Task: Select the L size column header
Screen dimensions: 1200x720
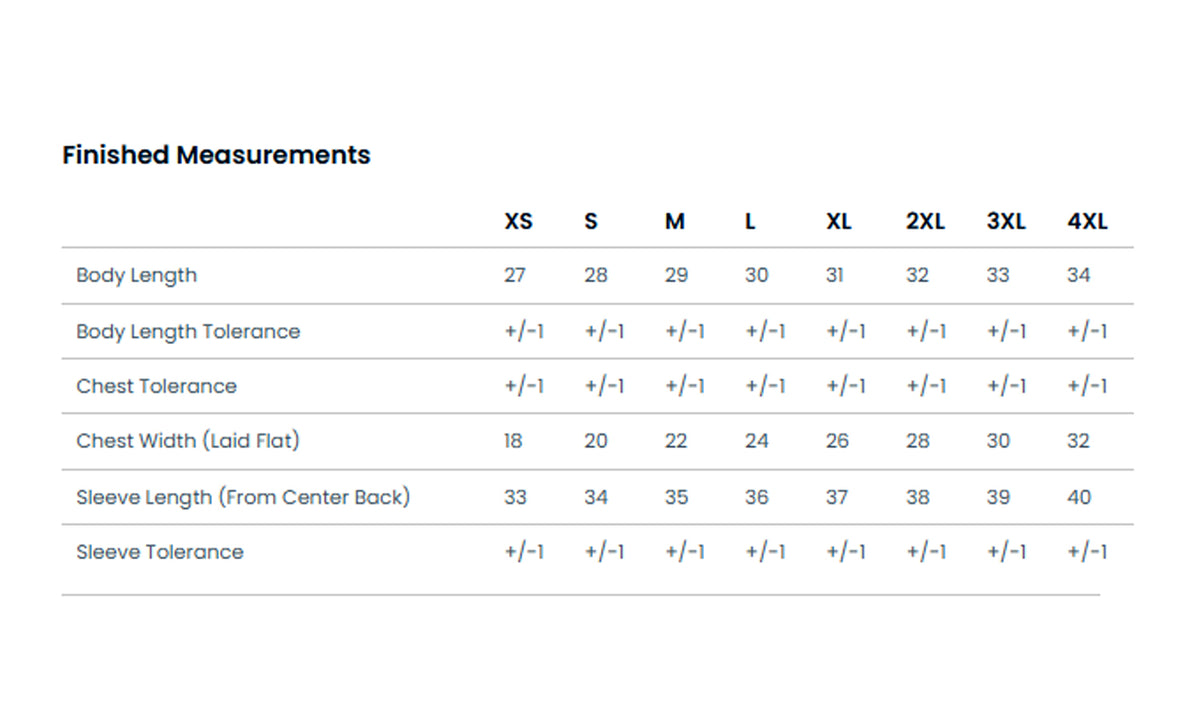Action: [750, 222]
